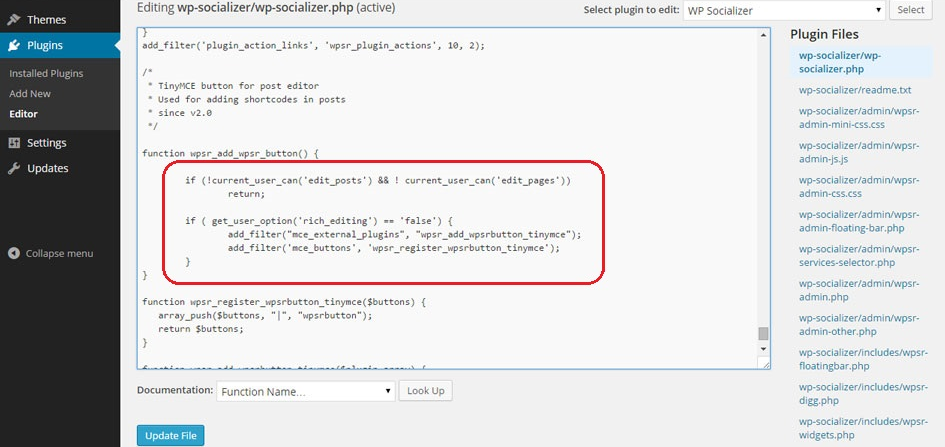The height and width of the screenshot is (447, 945).
Task: Click the 'array_push($buttons' code line
Action: tap(266, 315)
